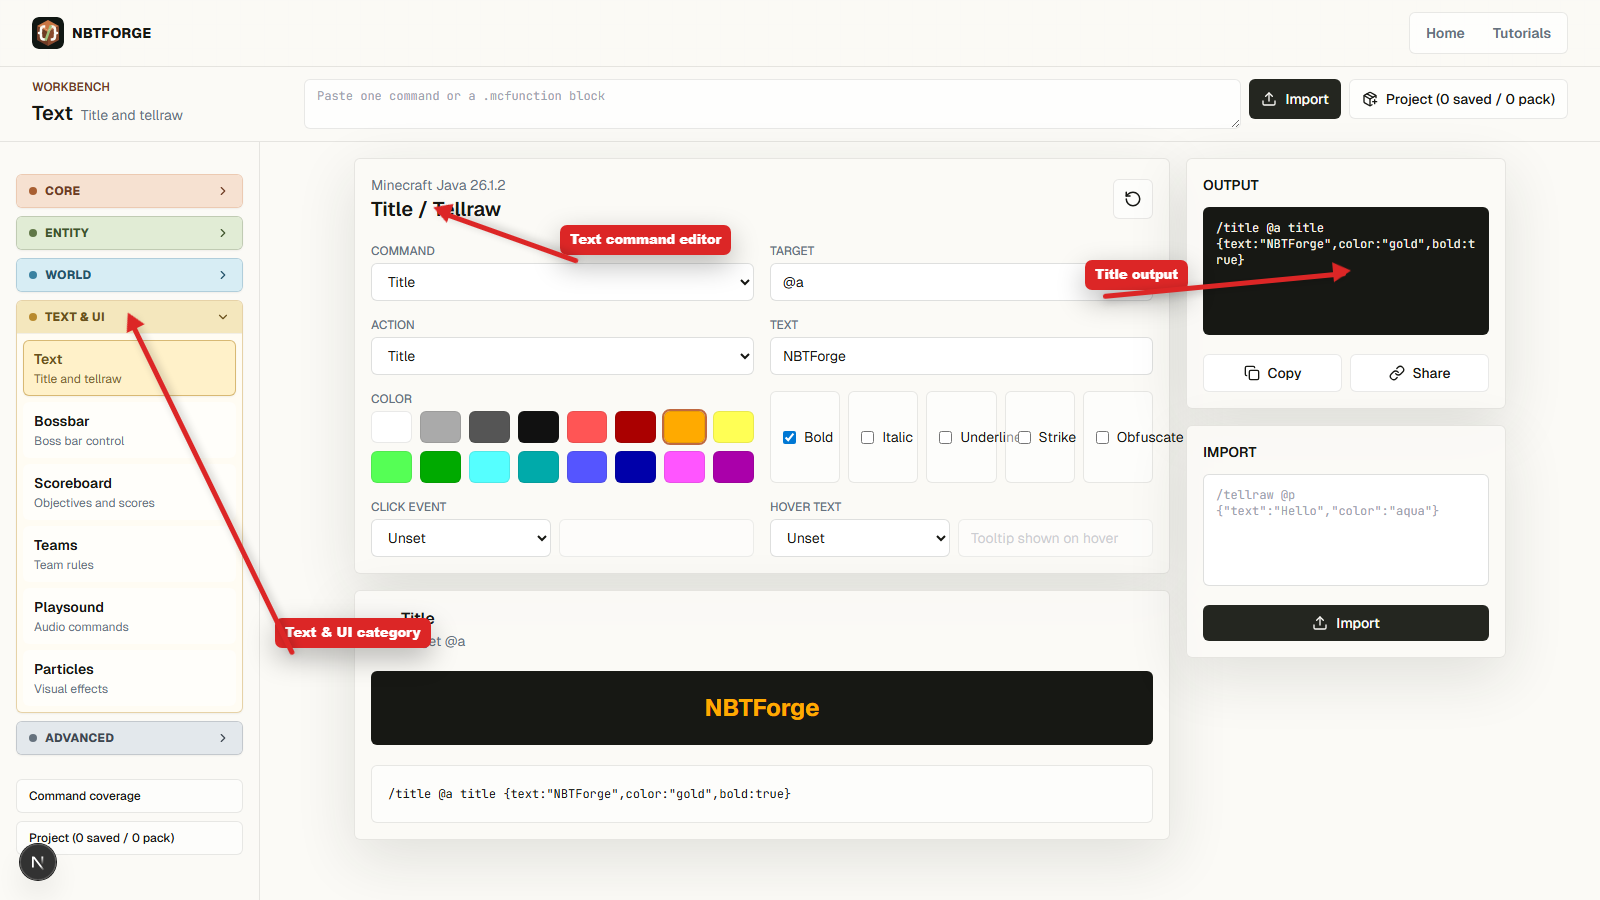Toggle the Italic checkbox
The image size is (1600, 900).
pyautogui.click(x=868, y=437)
